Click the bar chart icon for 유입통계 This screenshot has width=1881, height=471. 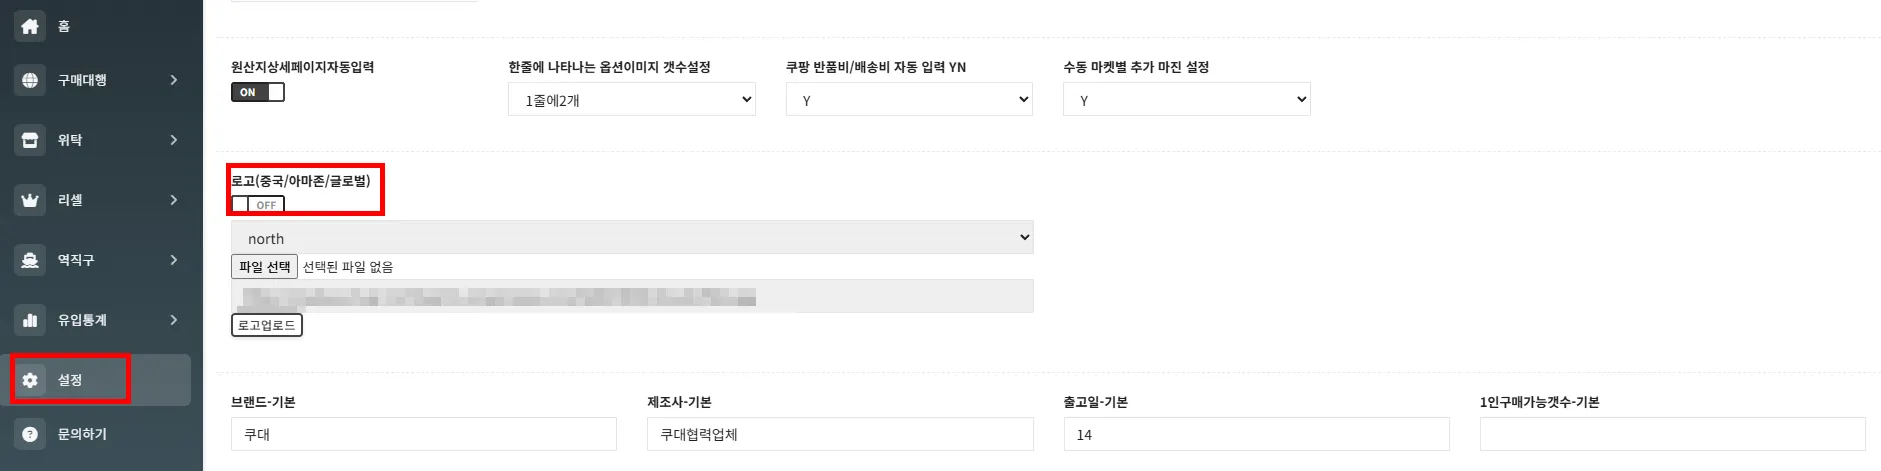click(x=30, y=320)
